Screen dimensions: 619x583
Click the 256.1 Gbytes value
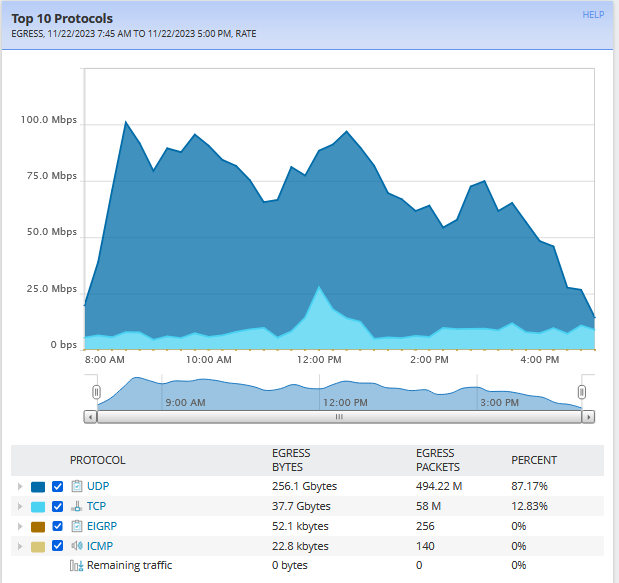[x=304, y=486]
